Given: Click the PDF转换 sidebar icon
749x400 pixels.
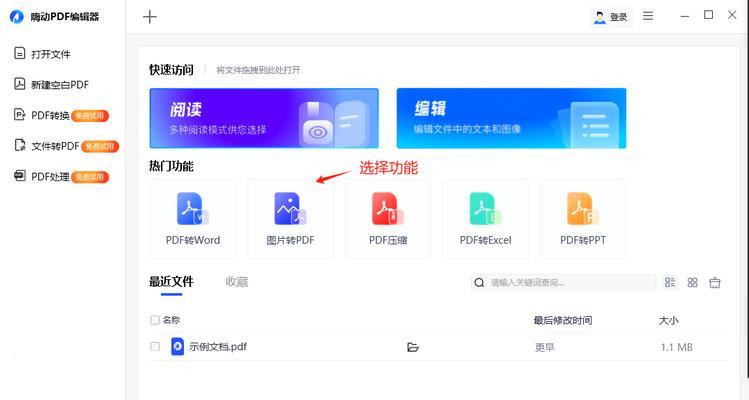Looking at the screenshot, I should point(20,114).
